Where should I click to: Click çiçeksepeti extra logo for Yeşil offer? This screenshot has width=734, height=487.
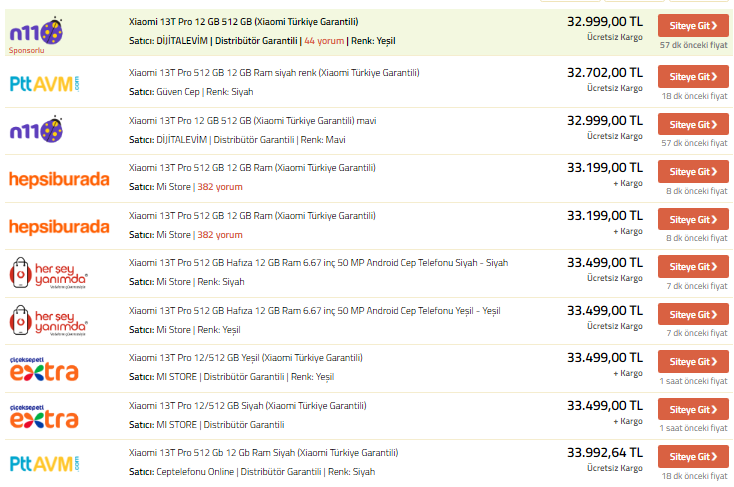(x=44, y=369)
